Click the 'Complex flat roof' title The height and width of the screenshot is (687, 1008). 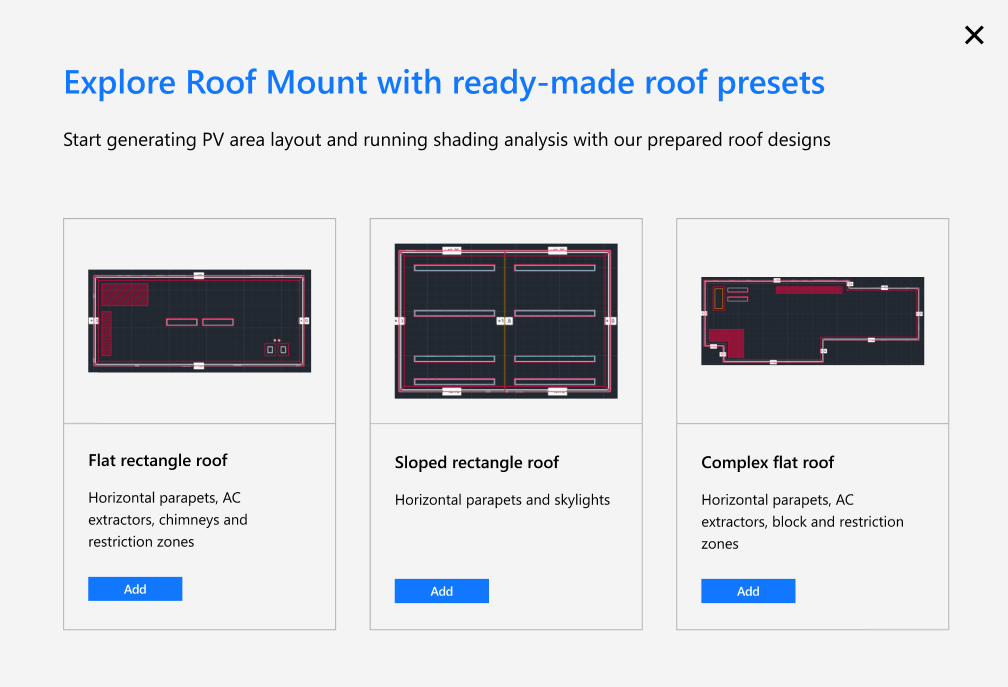(x=767, y=462)
